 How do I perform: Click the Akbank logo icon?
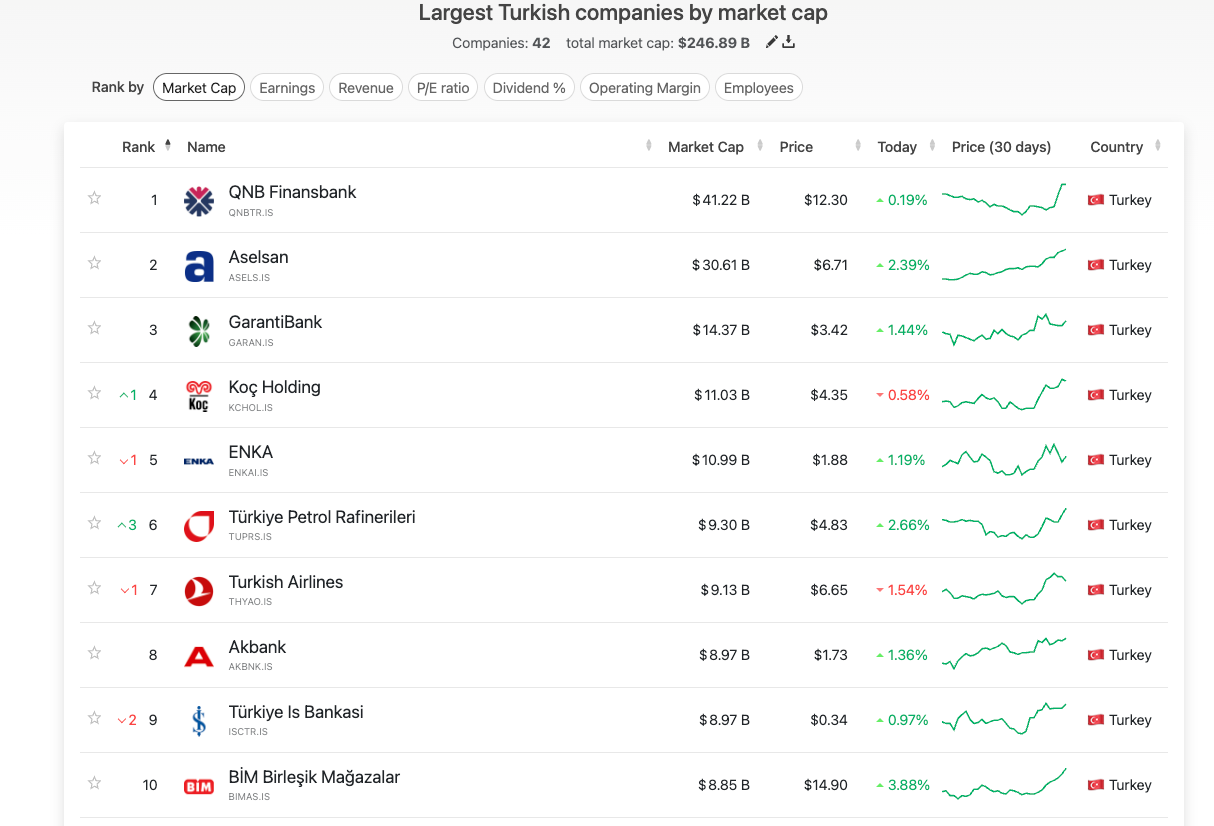(199, 656)
